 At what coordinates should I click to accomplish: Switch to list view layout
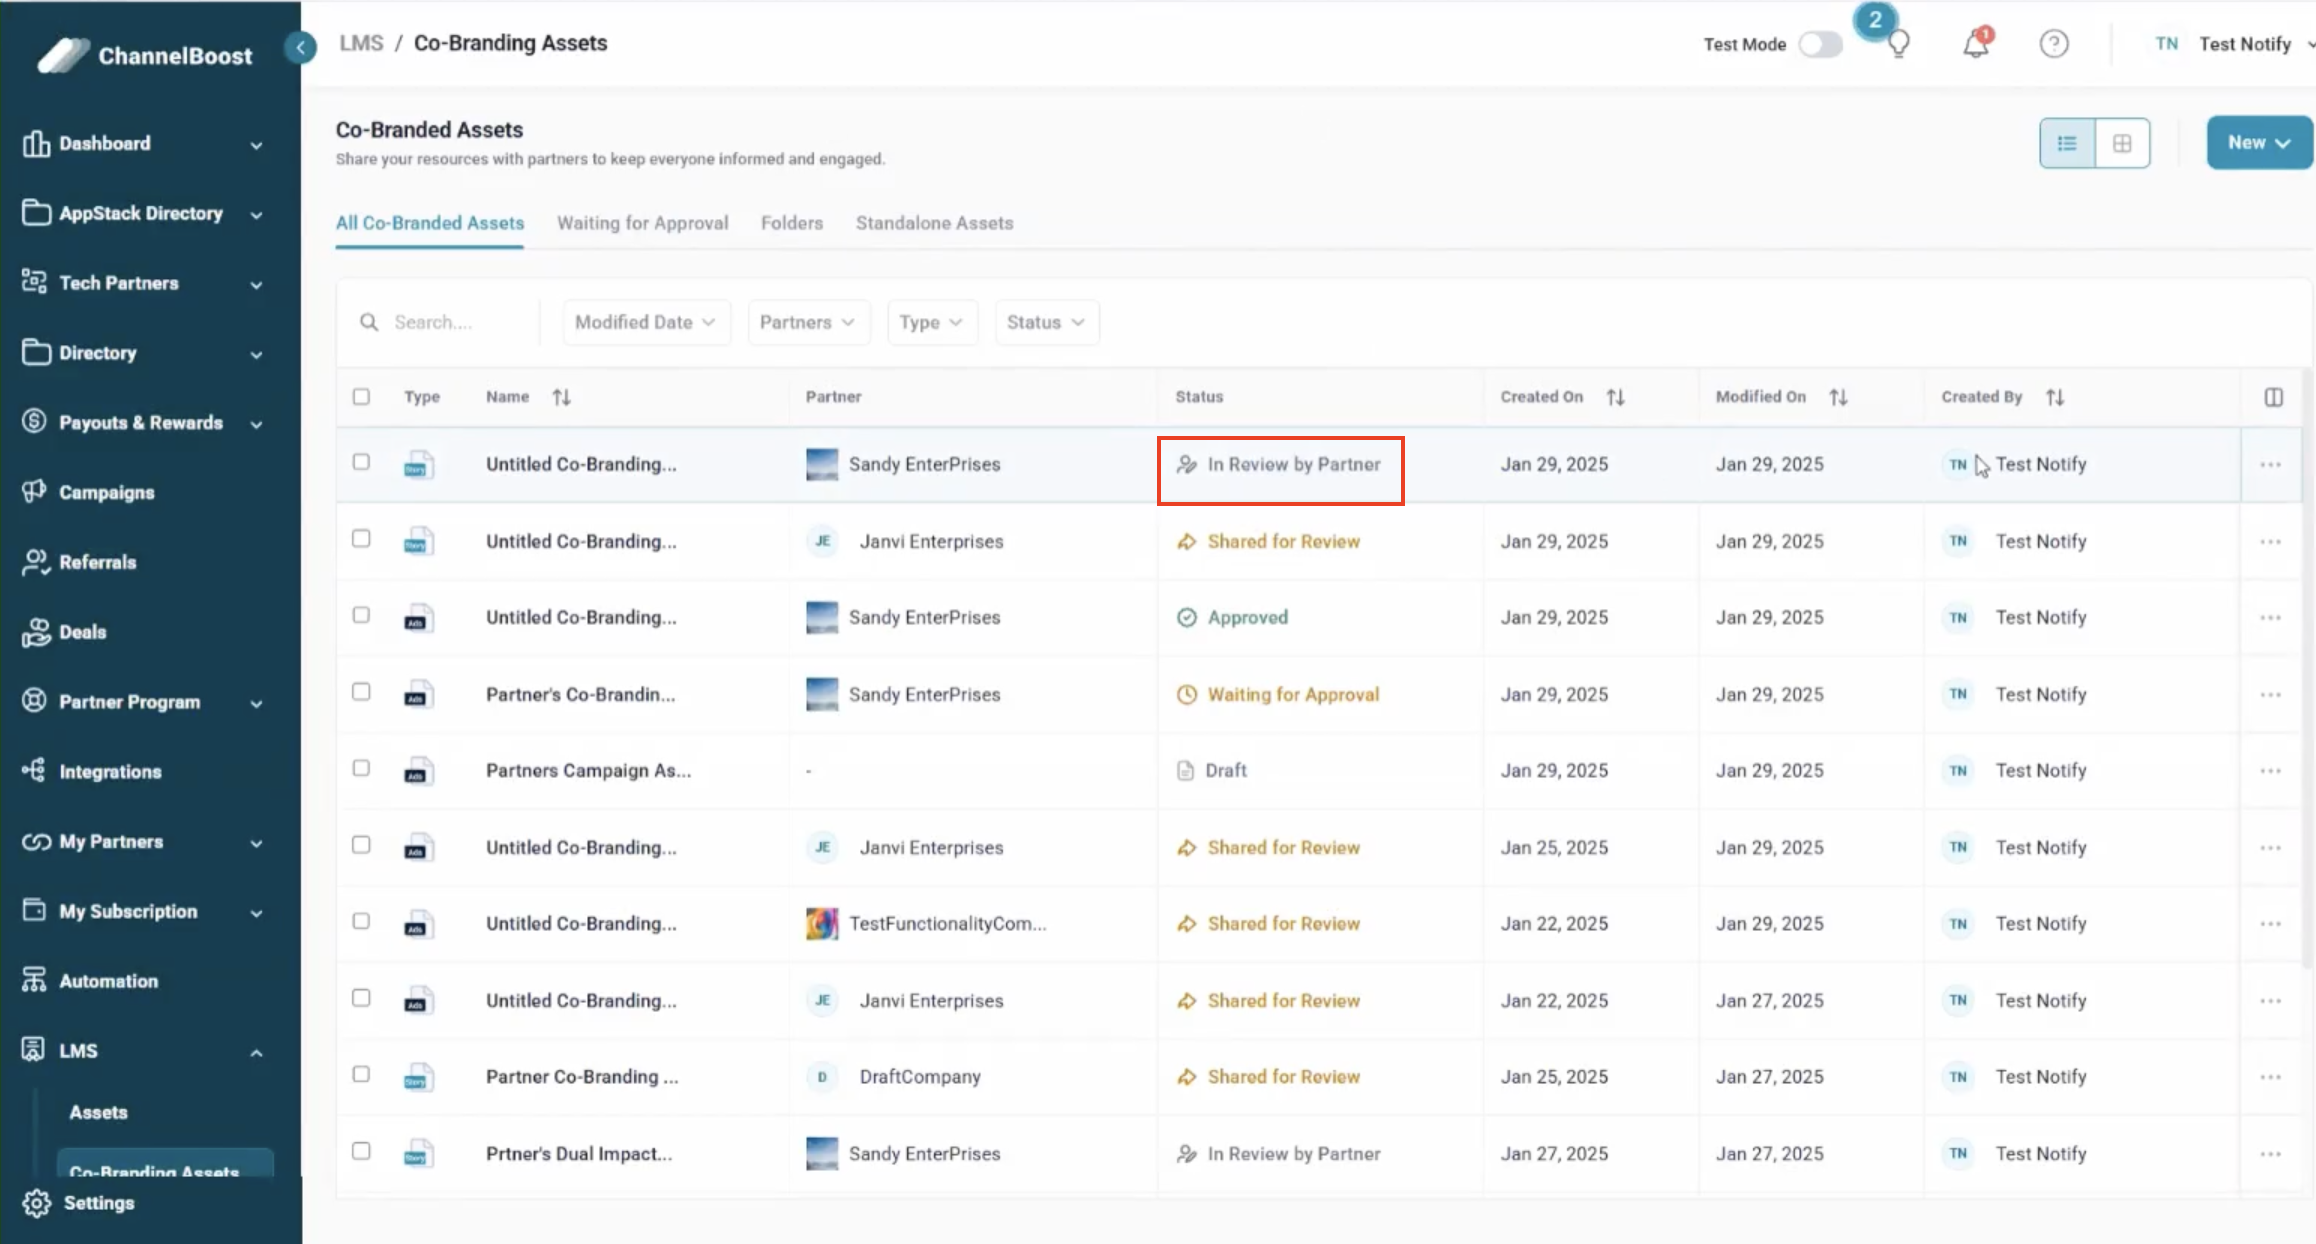click(2067, 143)
